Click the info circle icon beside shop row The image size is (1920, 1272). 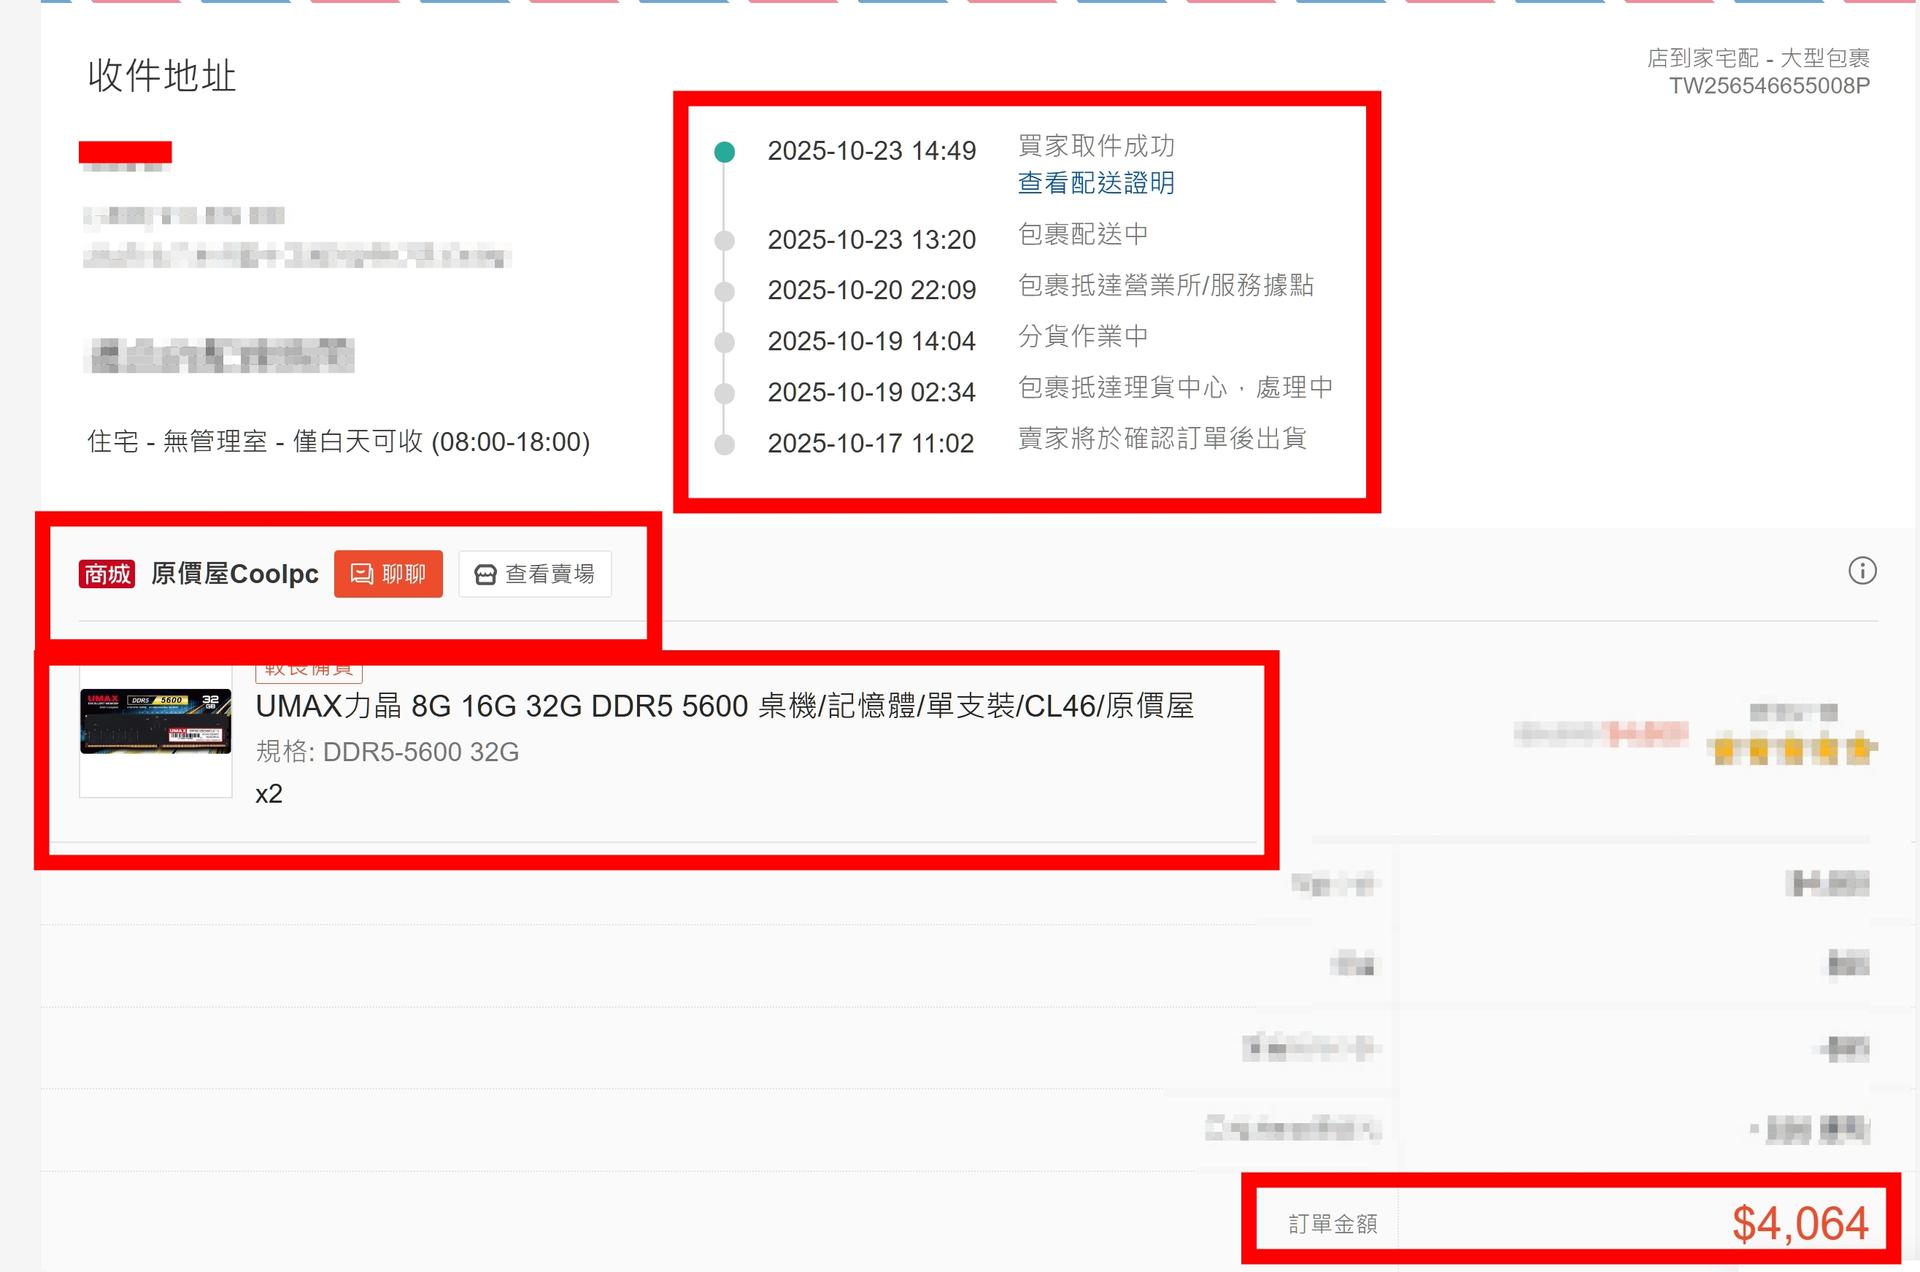click(x=1862, y=571)
